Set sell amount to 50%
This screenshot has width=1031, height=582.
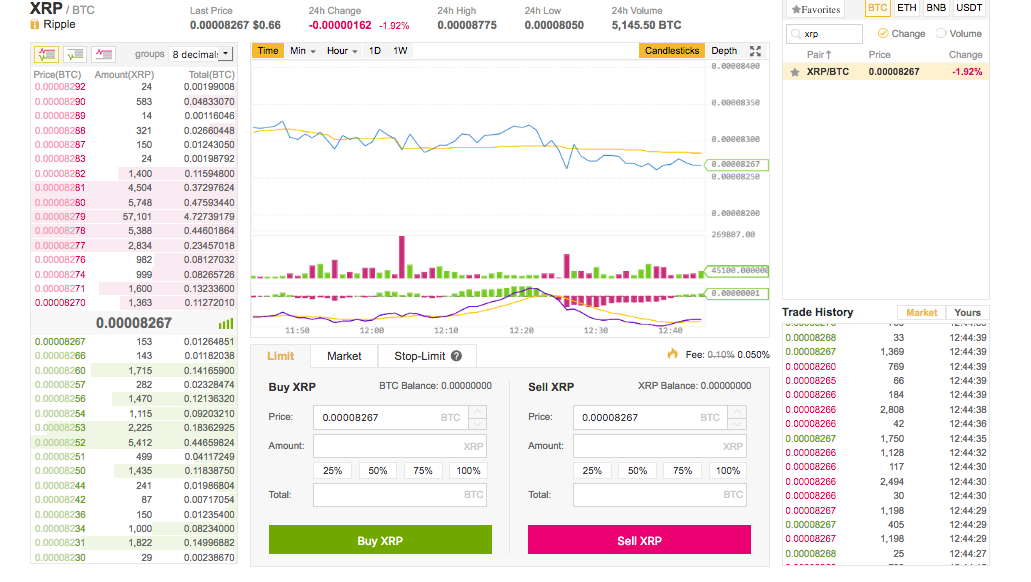[x=637, y=470]
